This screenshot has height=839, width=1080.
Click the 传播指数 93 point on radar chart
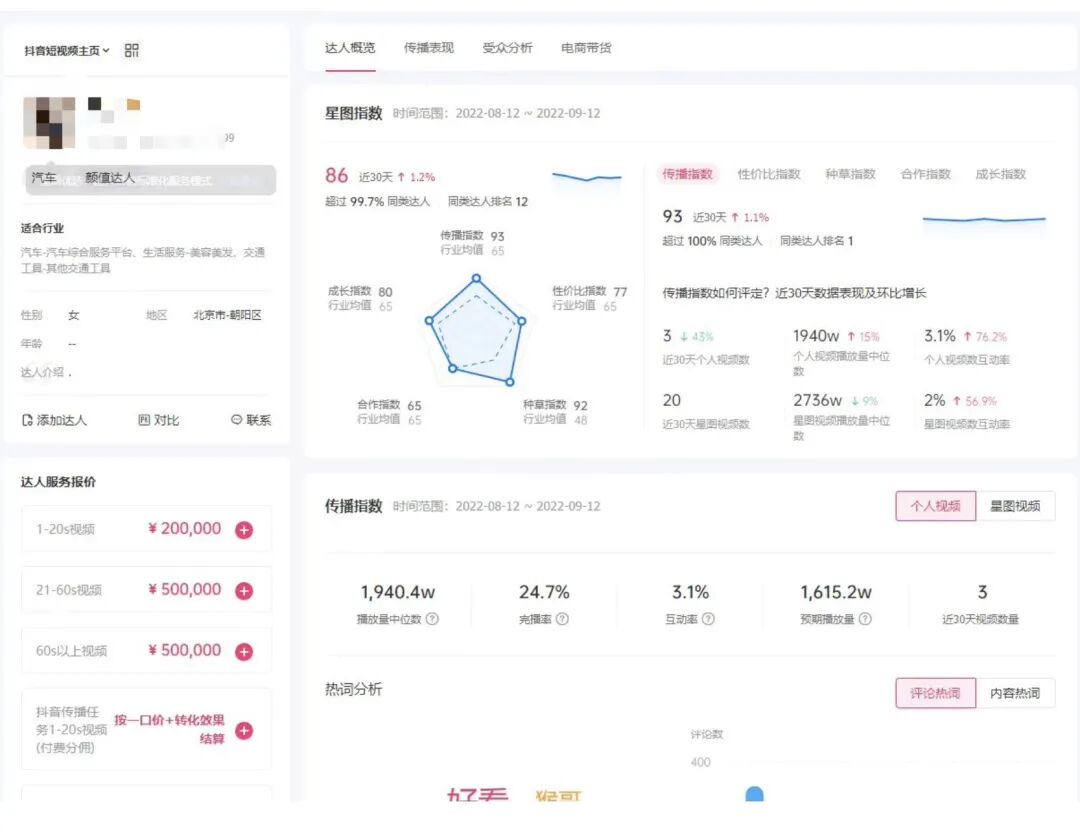(476, 278)
